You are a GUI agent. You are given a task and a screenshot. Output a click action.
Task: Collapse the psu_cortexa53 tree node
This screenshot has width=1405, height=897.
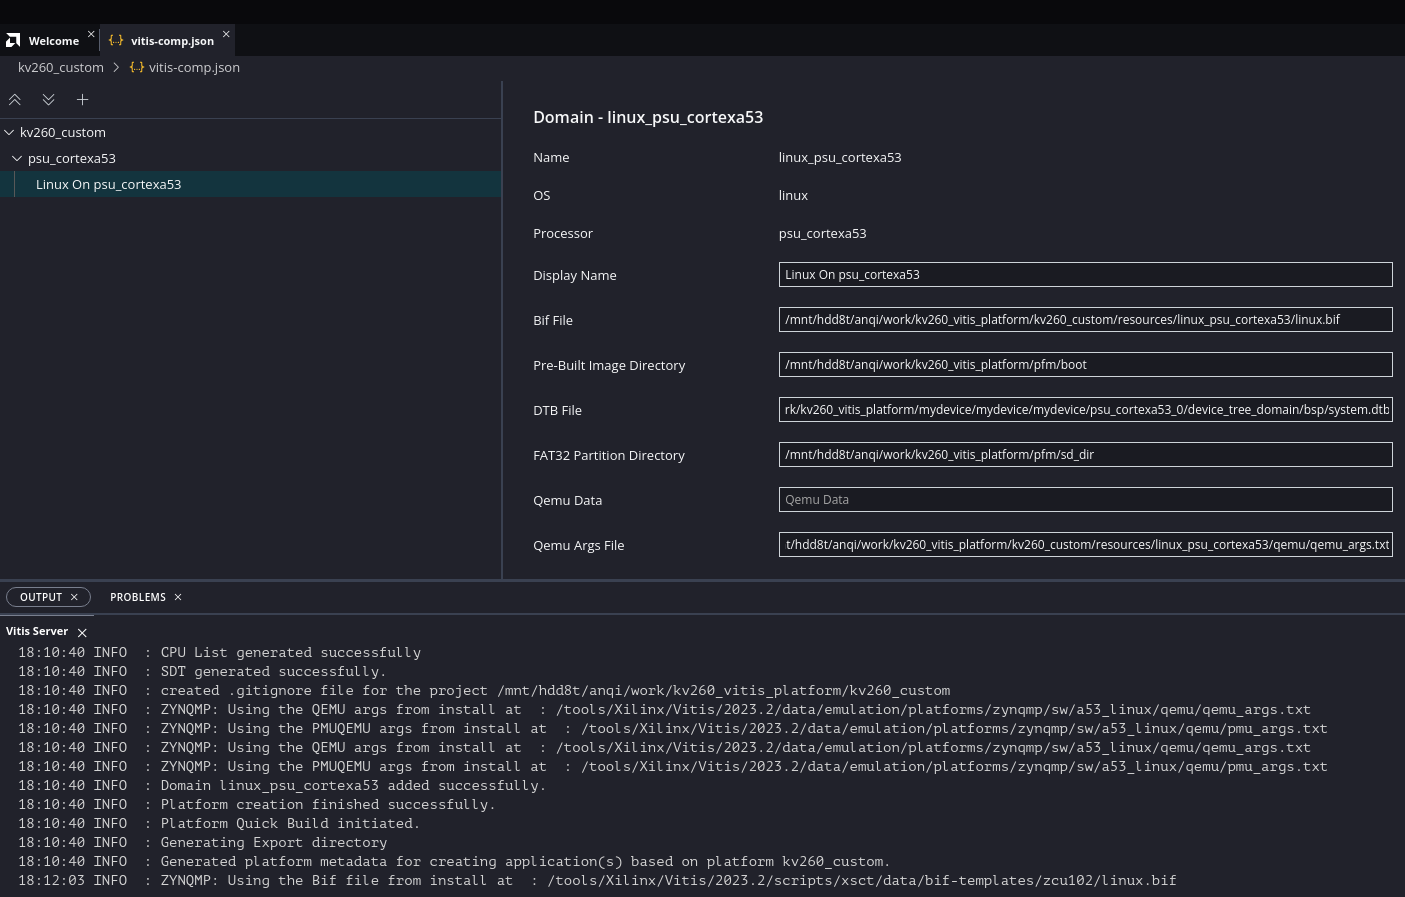click(x=17, y=158)
